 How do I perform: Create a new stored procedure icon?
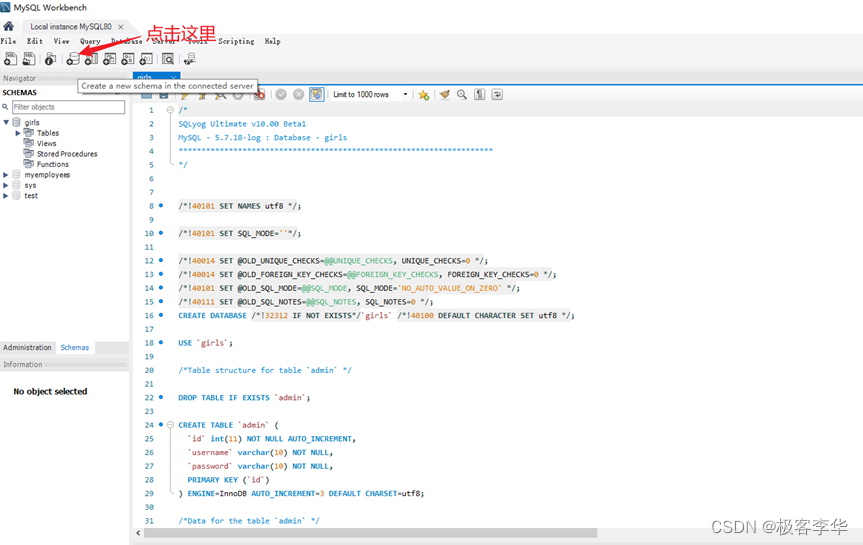128,58
